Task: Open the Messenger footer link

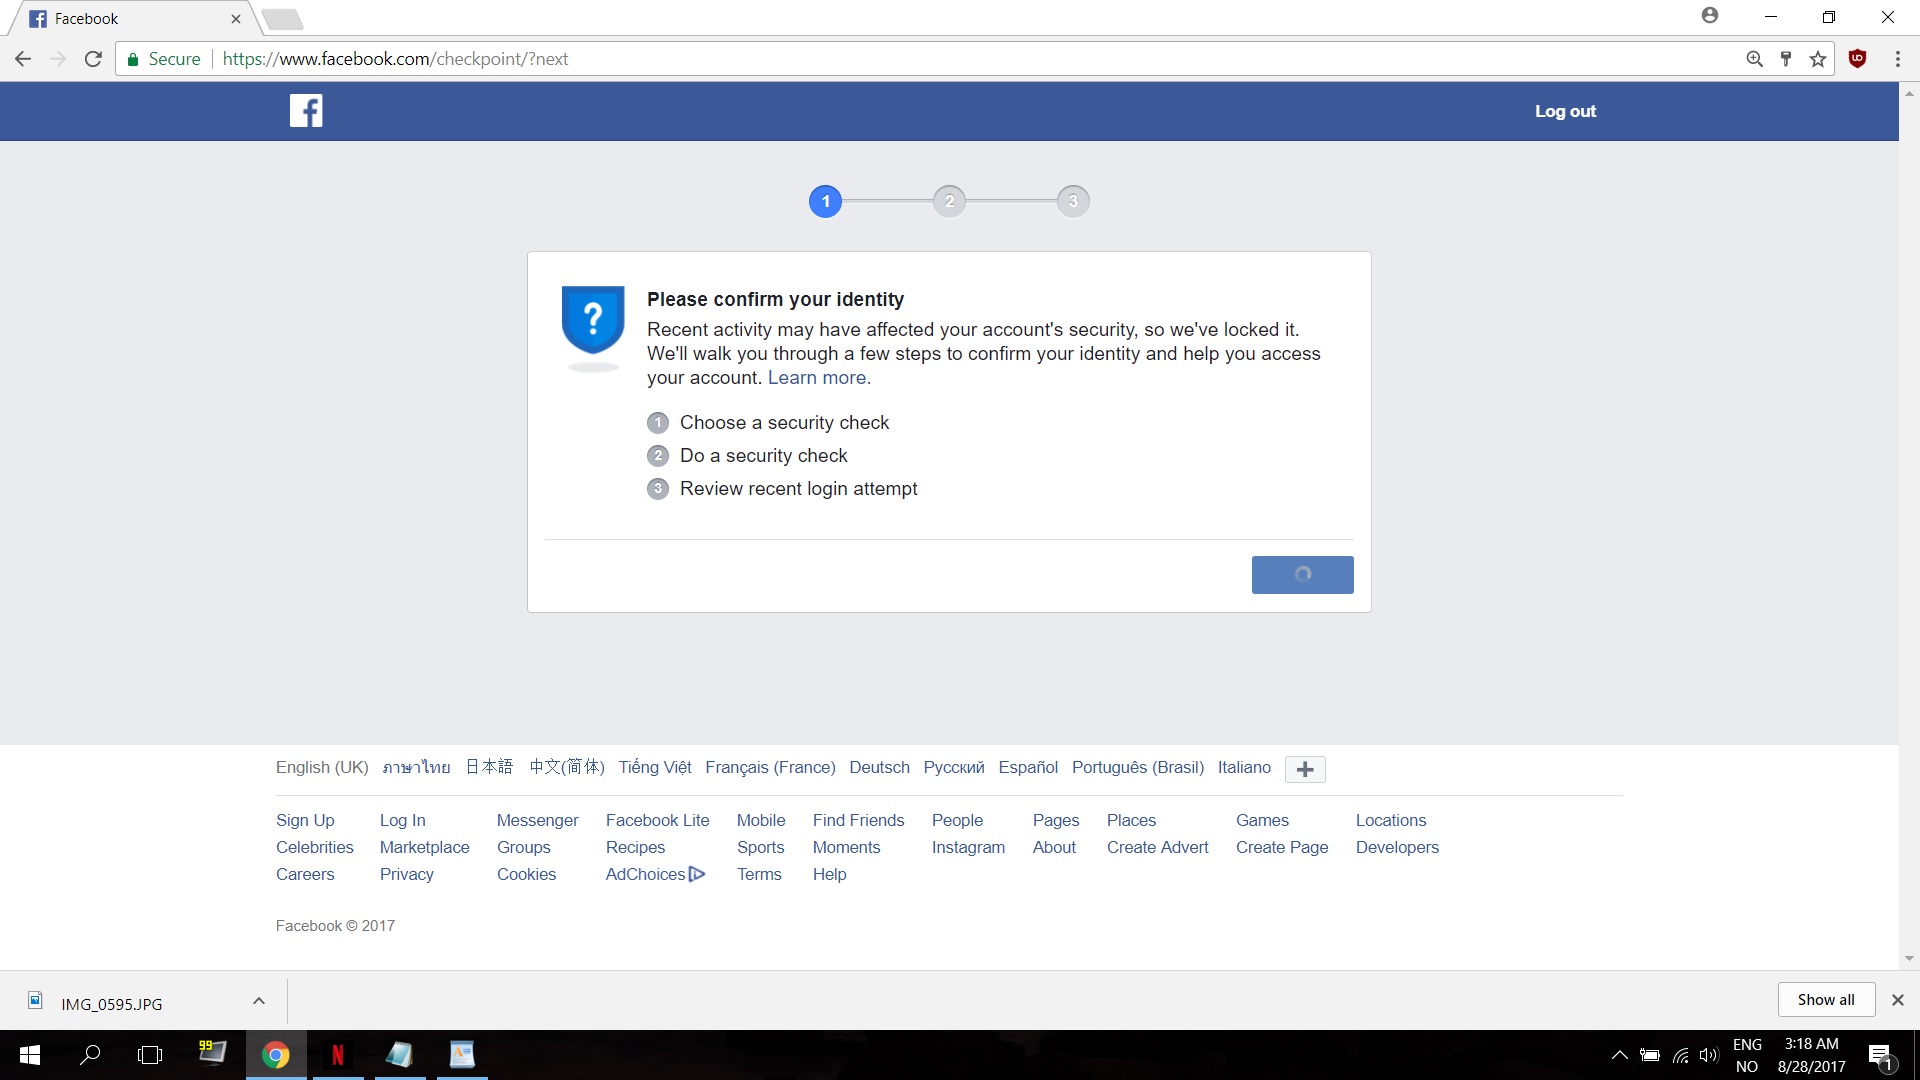Action: (x=537, y=820)
